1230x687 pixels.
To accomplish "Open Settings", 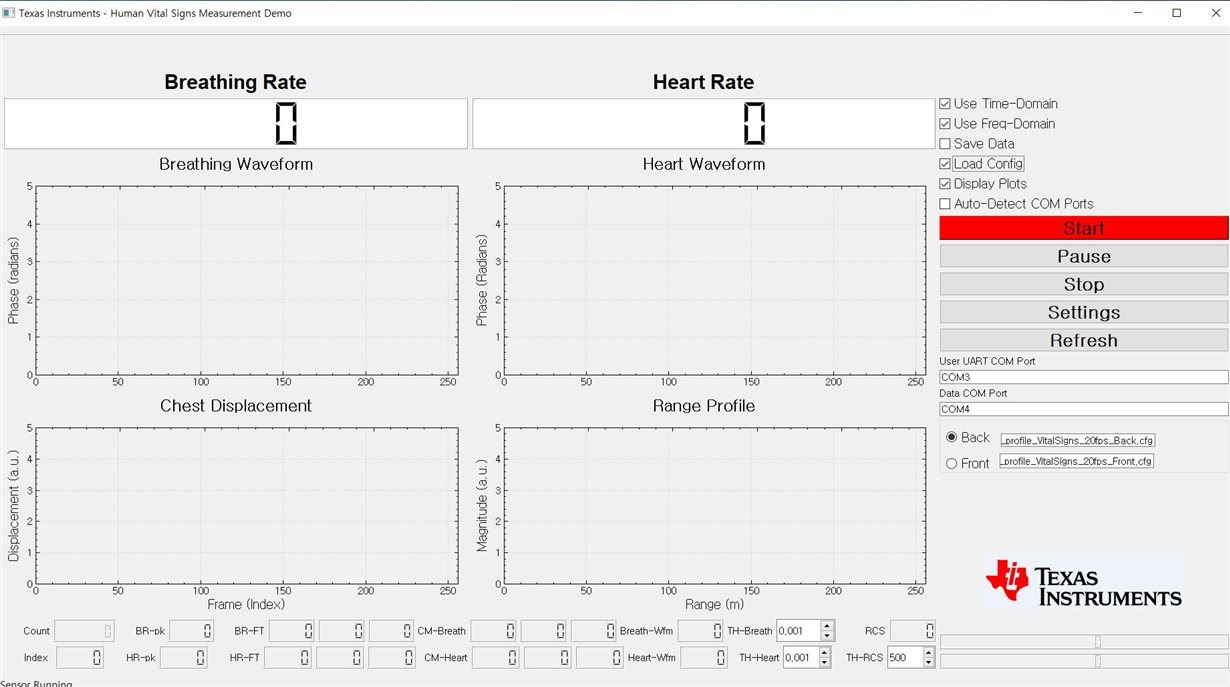I will 1084,312.
